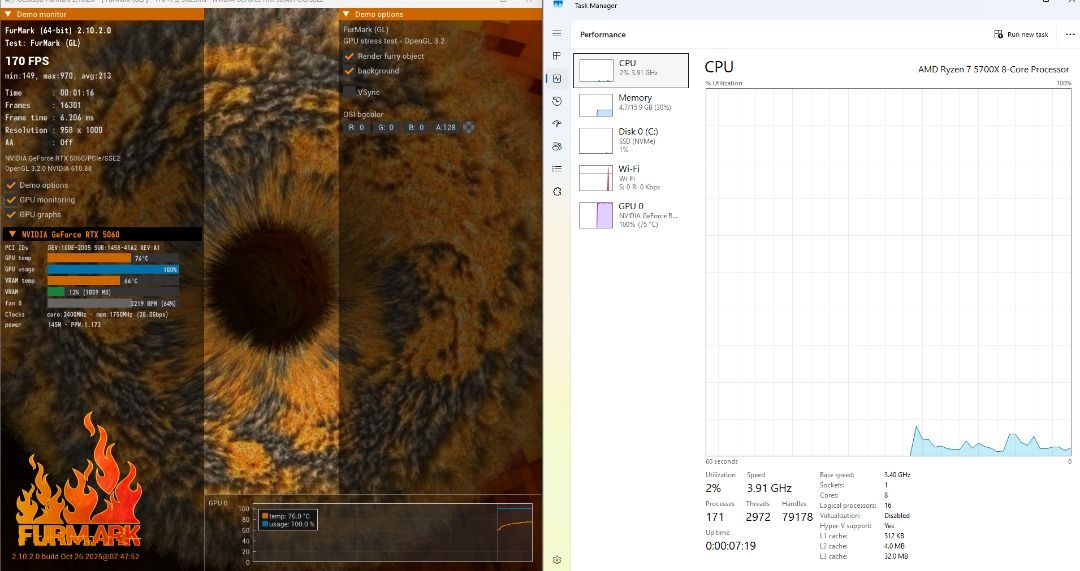Image resolution: width=1080 pixels, height=571 pixels.
Task: Click the Base speed 3.40 GHz entry
Action: (x=864, y=475)
